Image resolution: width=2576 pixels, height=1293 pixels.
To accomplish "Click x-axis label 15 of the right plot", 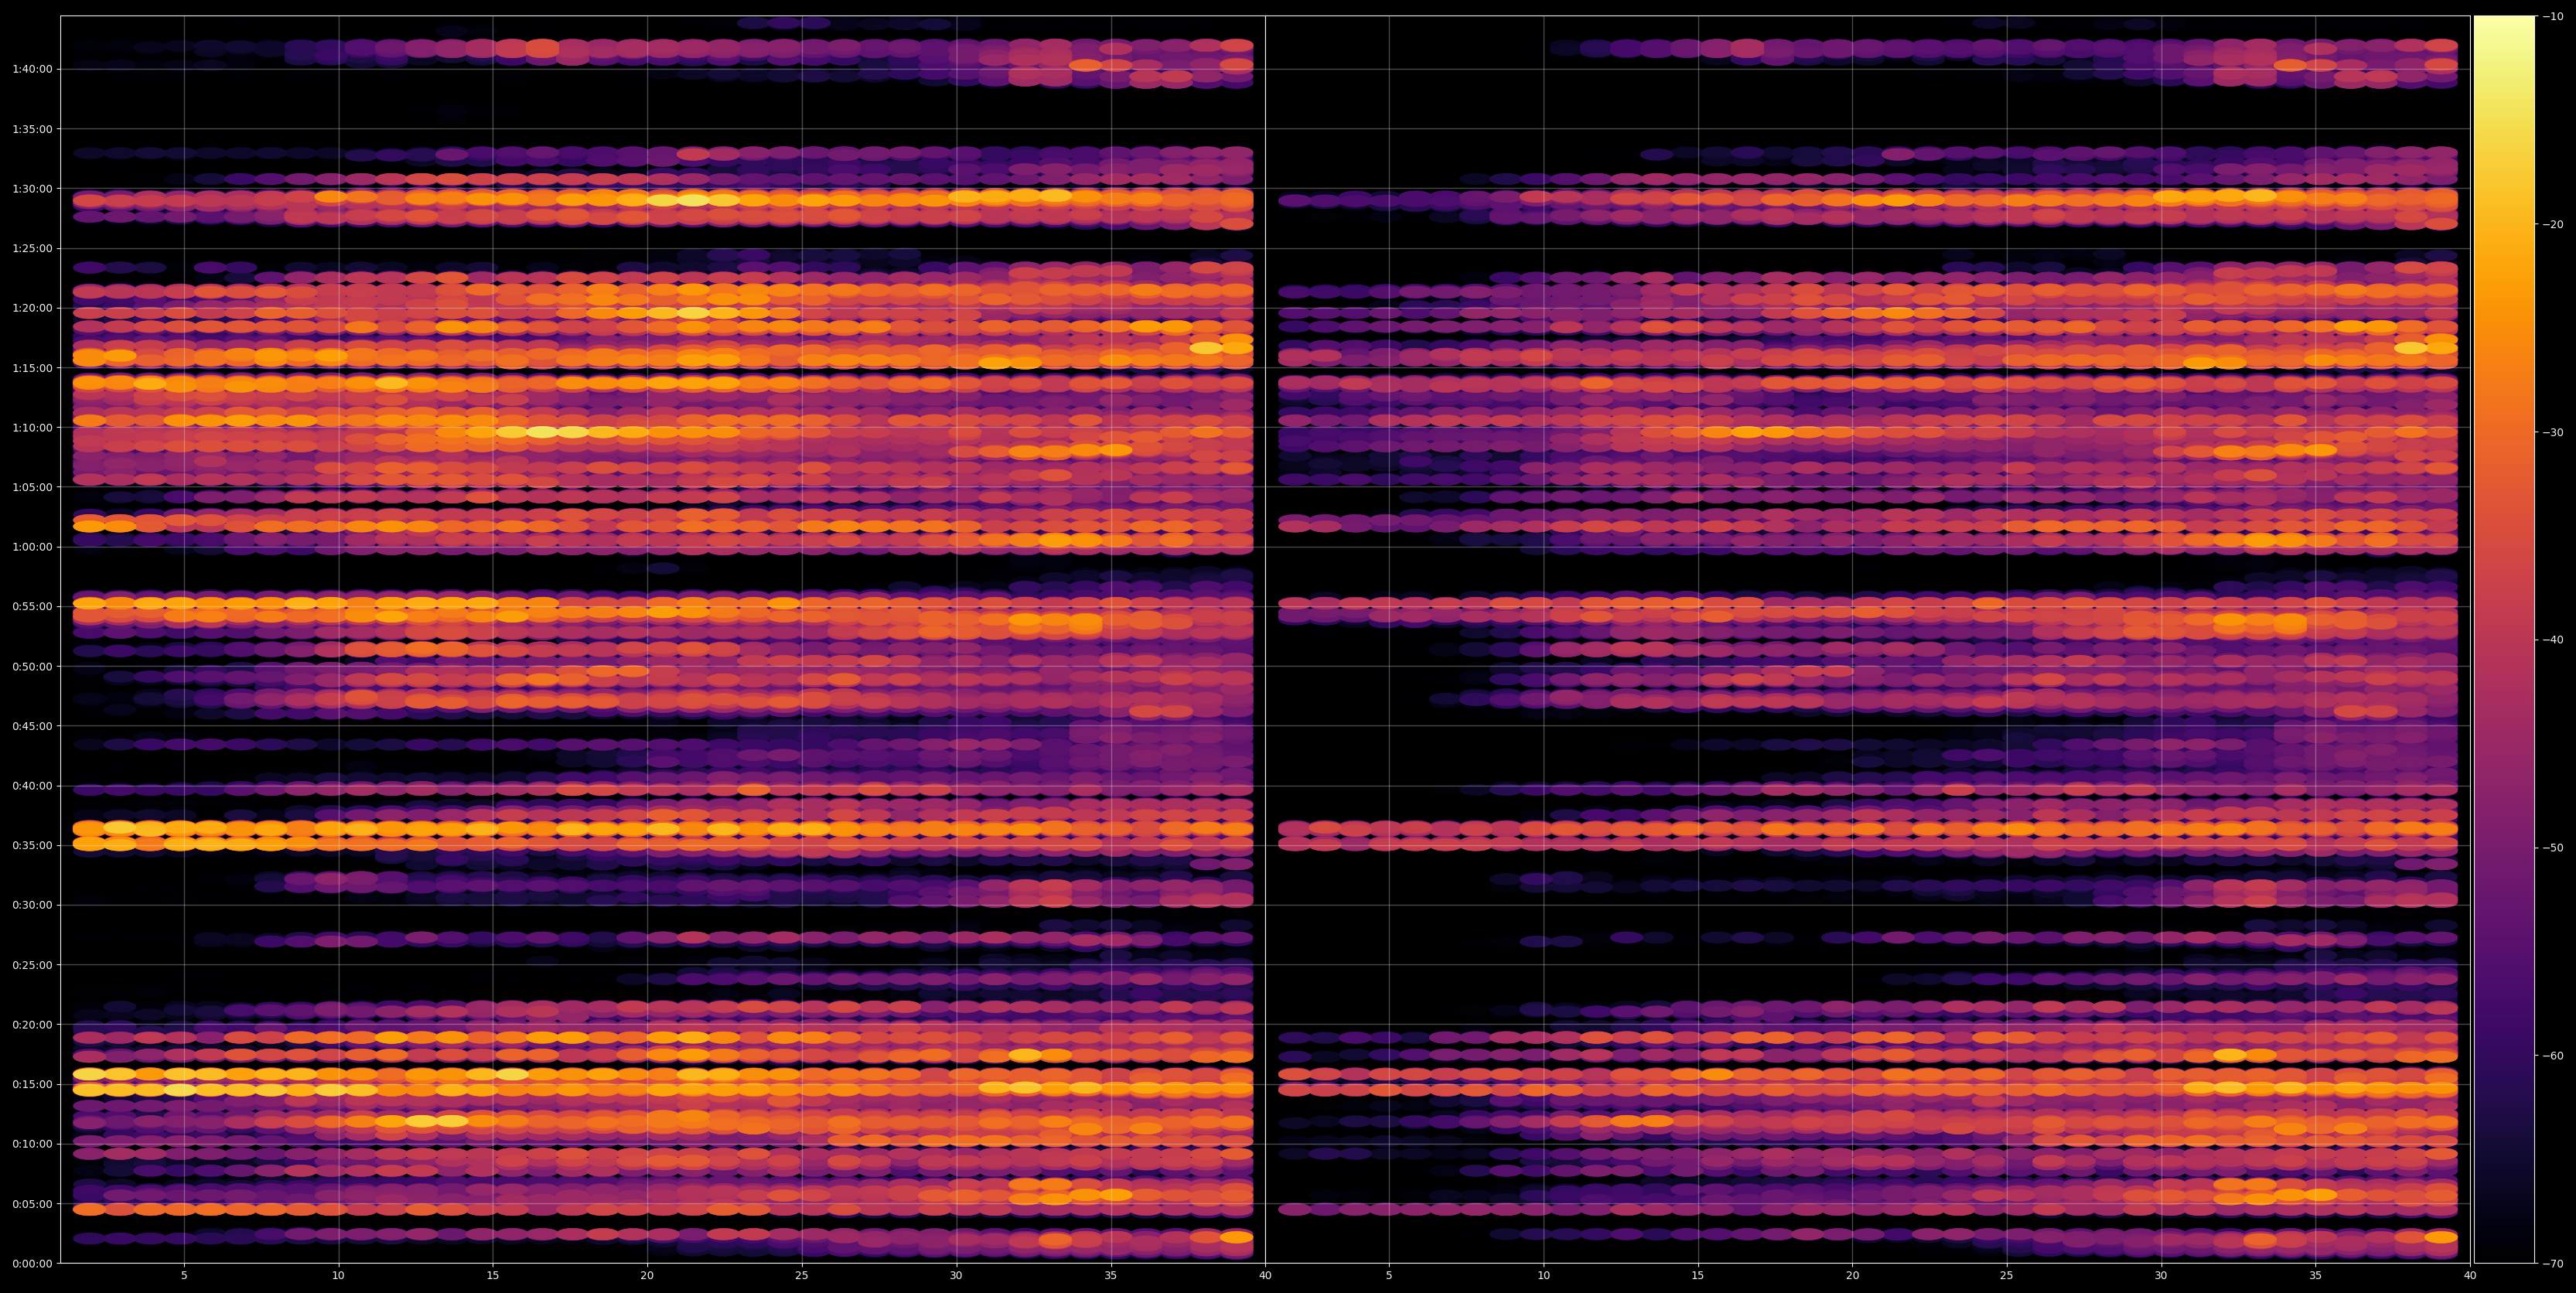I will click(1698, 1276).
